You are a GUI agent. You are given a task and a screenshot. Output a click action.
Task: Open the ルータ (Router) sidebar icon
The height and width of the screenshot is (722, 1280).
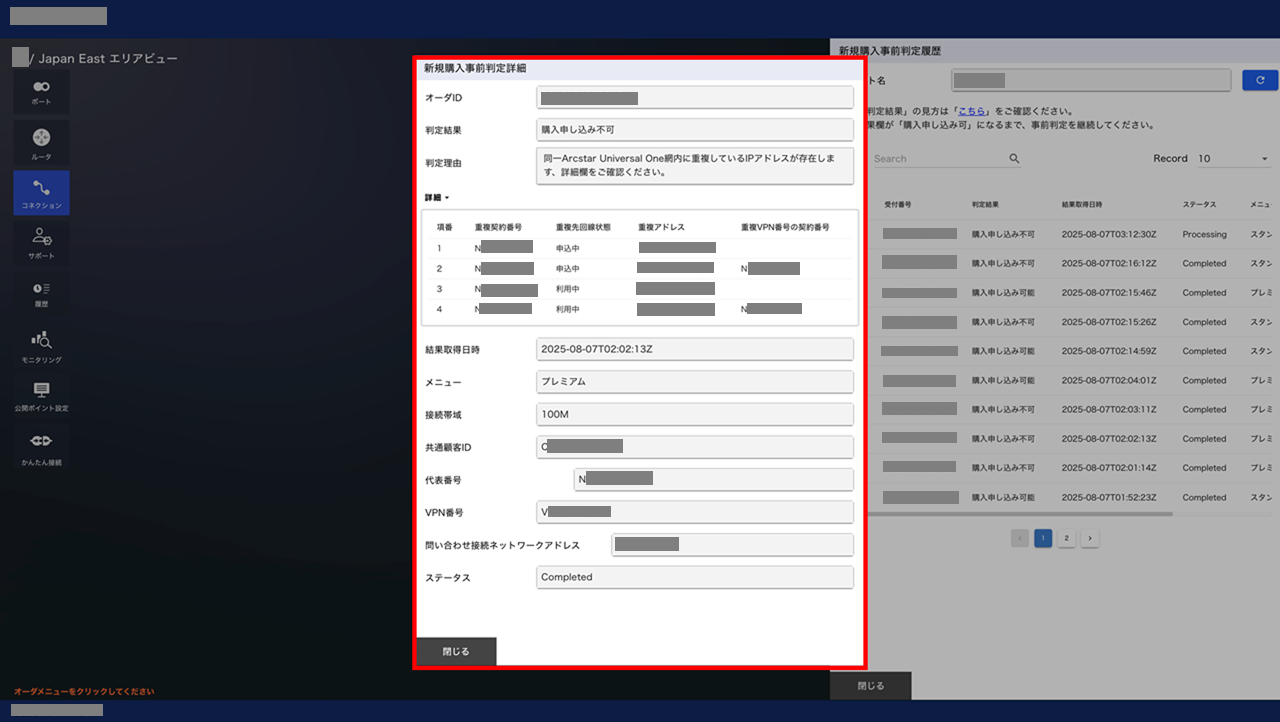click(x=41, y=143)
